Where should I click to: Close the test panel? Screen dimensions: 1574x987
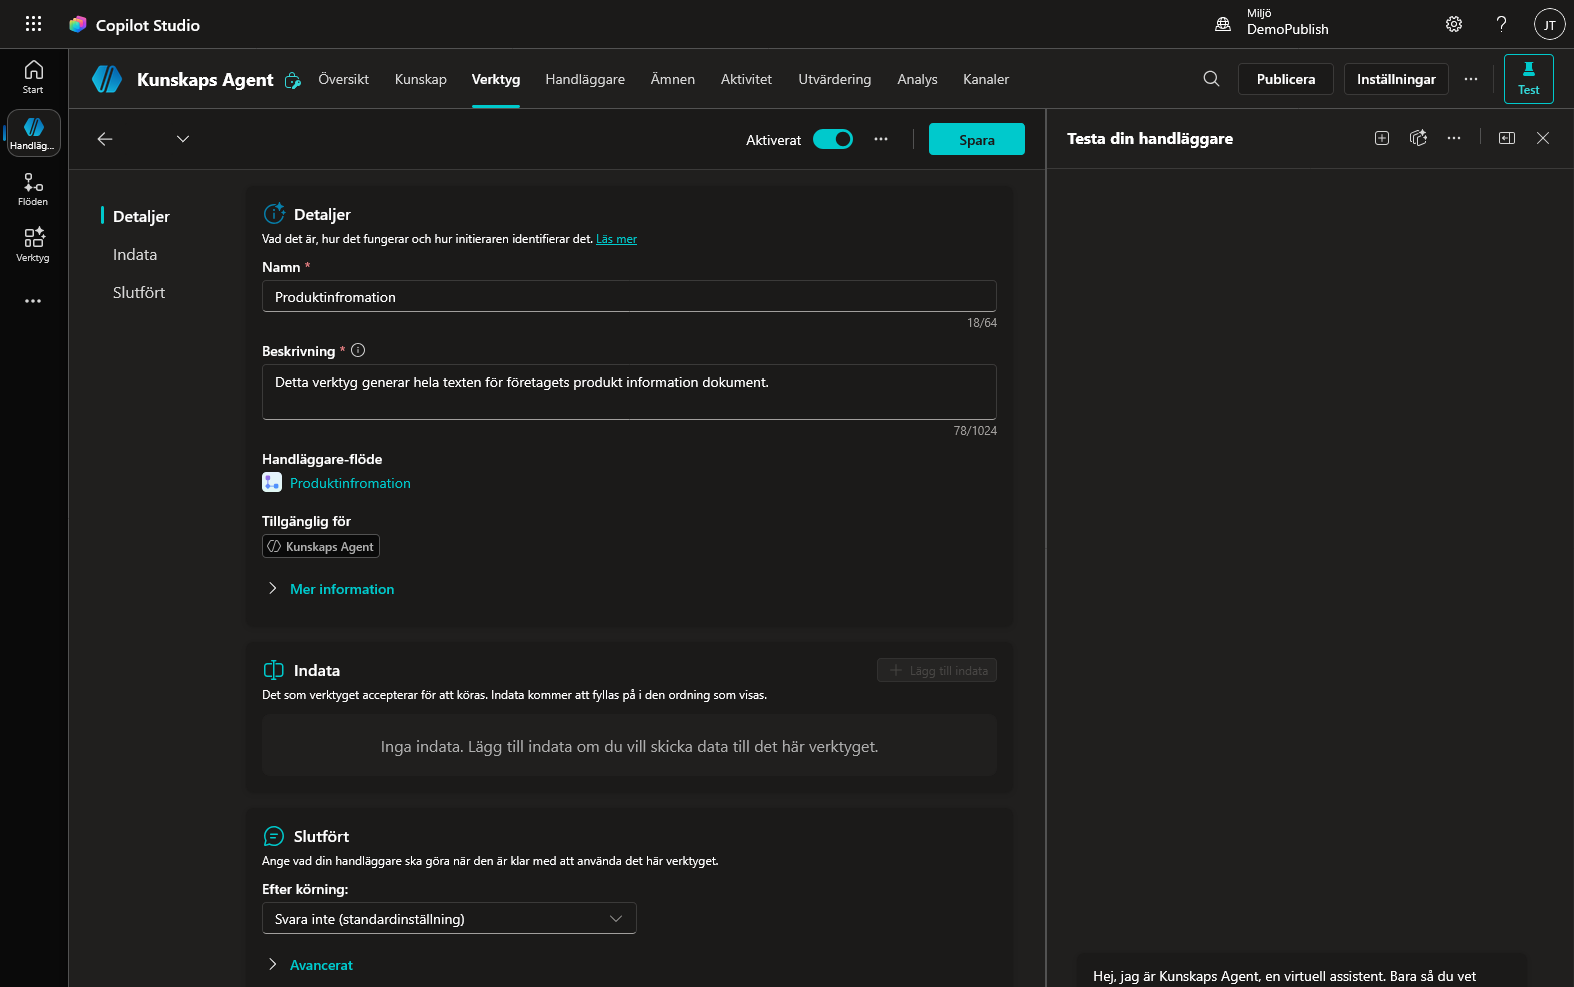point(1543,138)
